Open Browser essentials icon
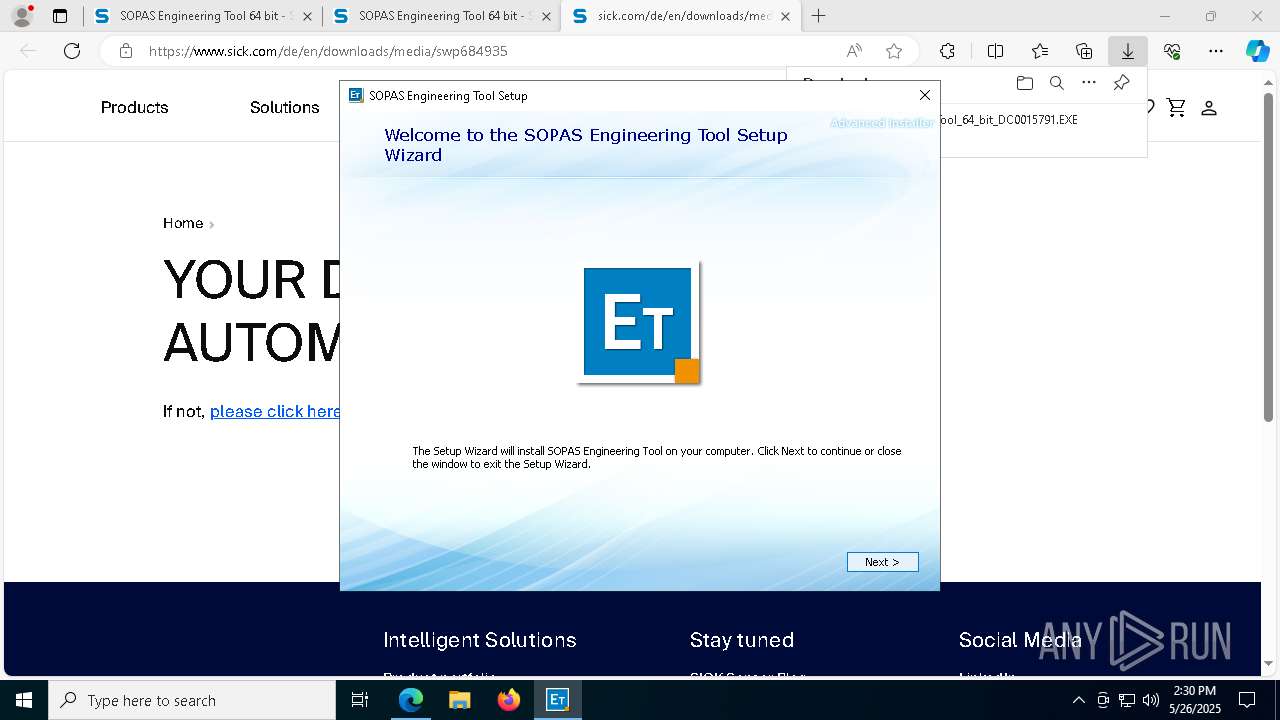 1172,51
